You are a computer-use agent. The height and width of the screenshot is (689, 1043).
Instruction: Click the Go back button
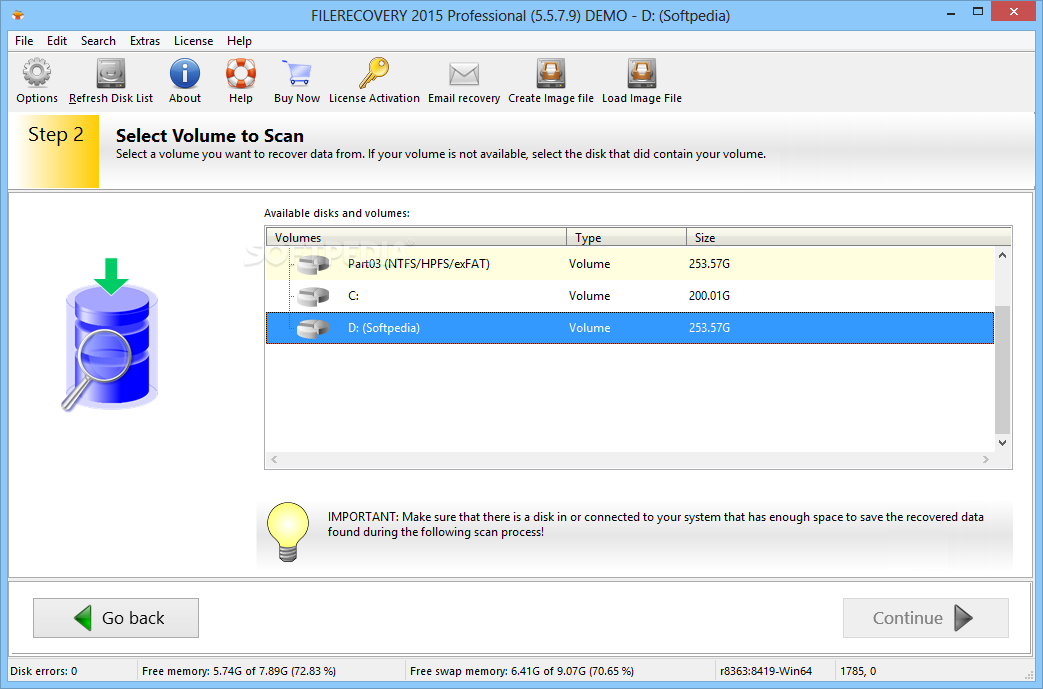click(116, 618)
